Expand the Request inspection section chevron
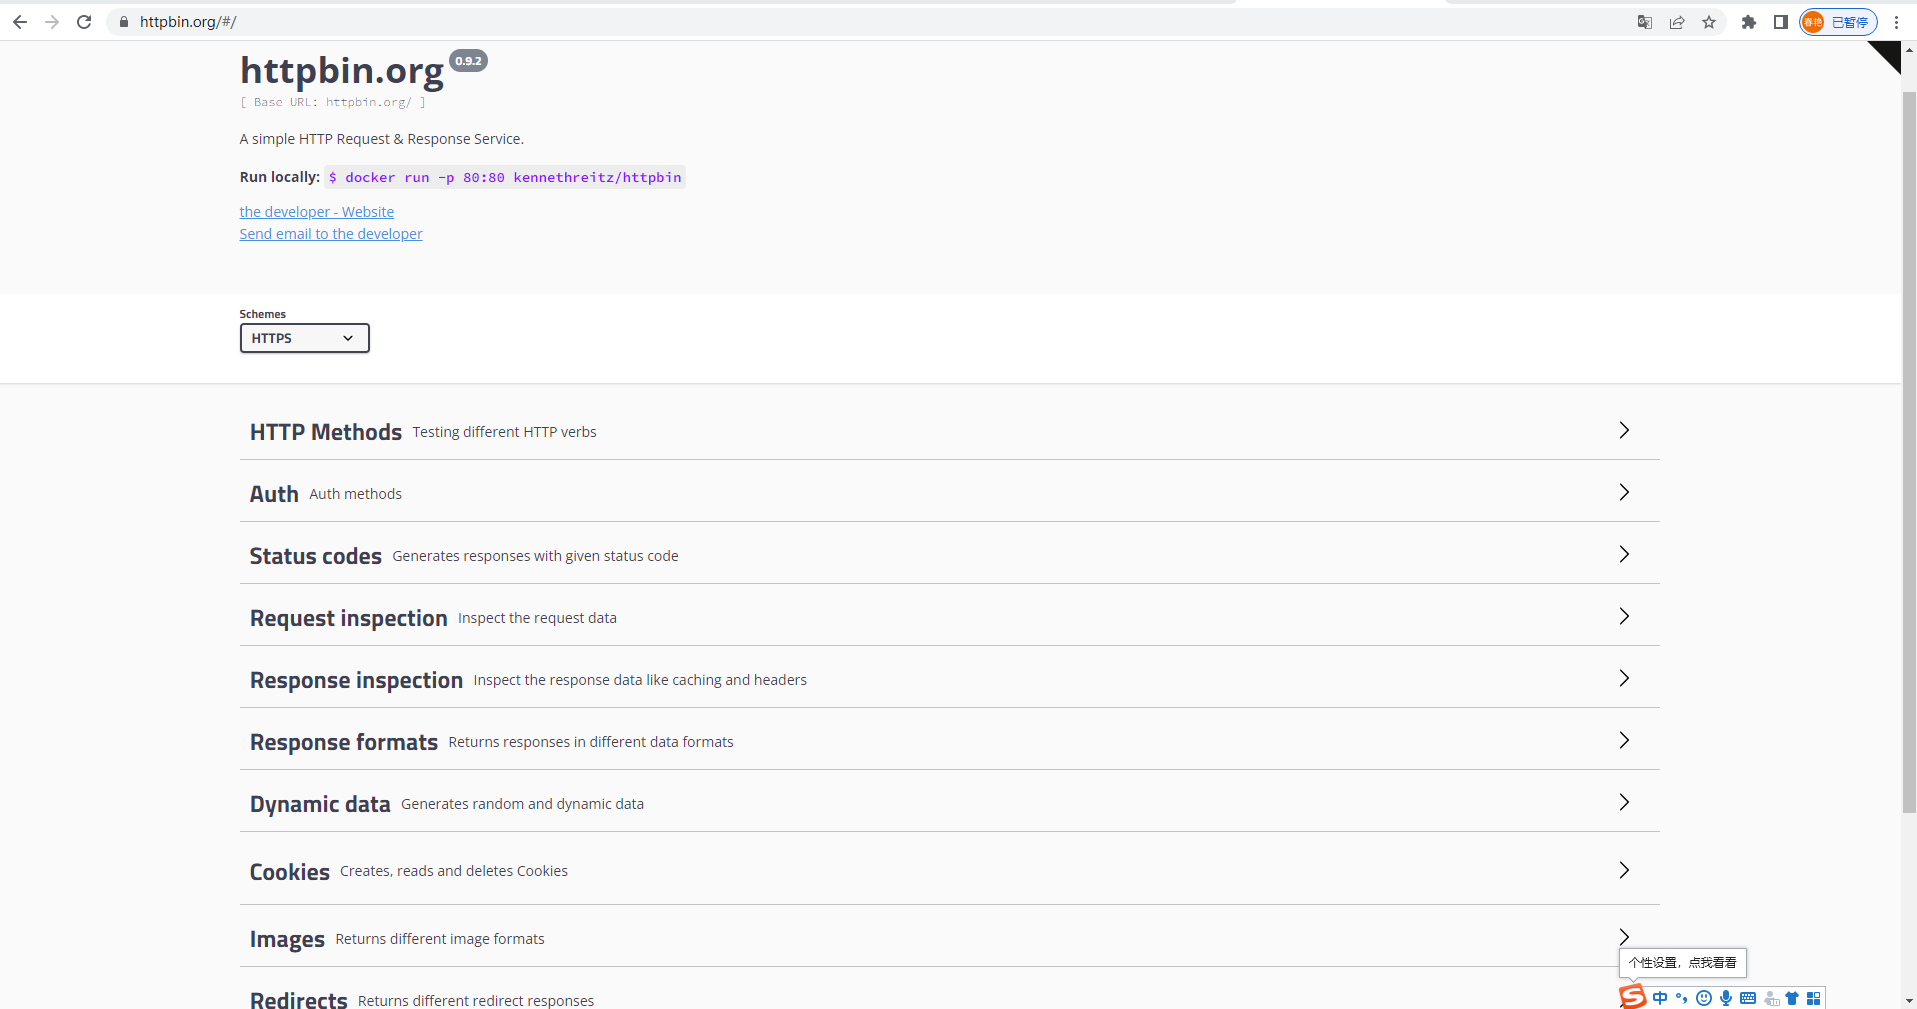This screenshot has width=1917, height=1009. point(1624,616)
